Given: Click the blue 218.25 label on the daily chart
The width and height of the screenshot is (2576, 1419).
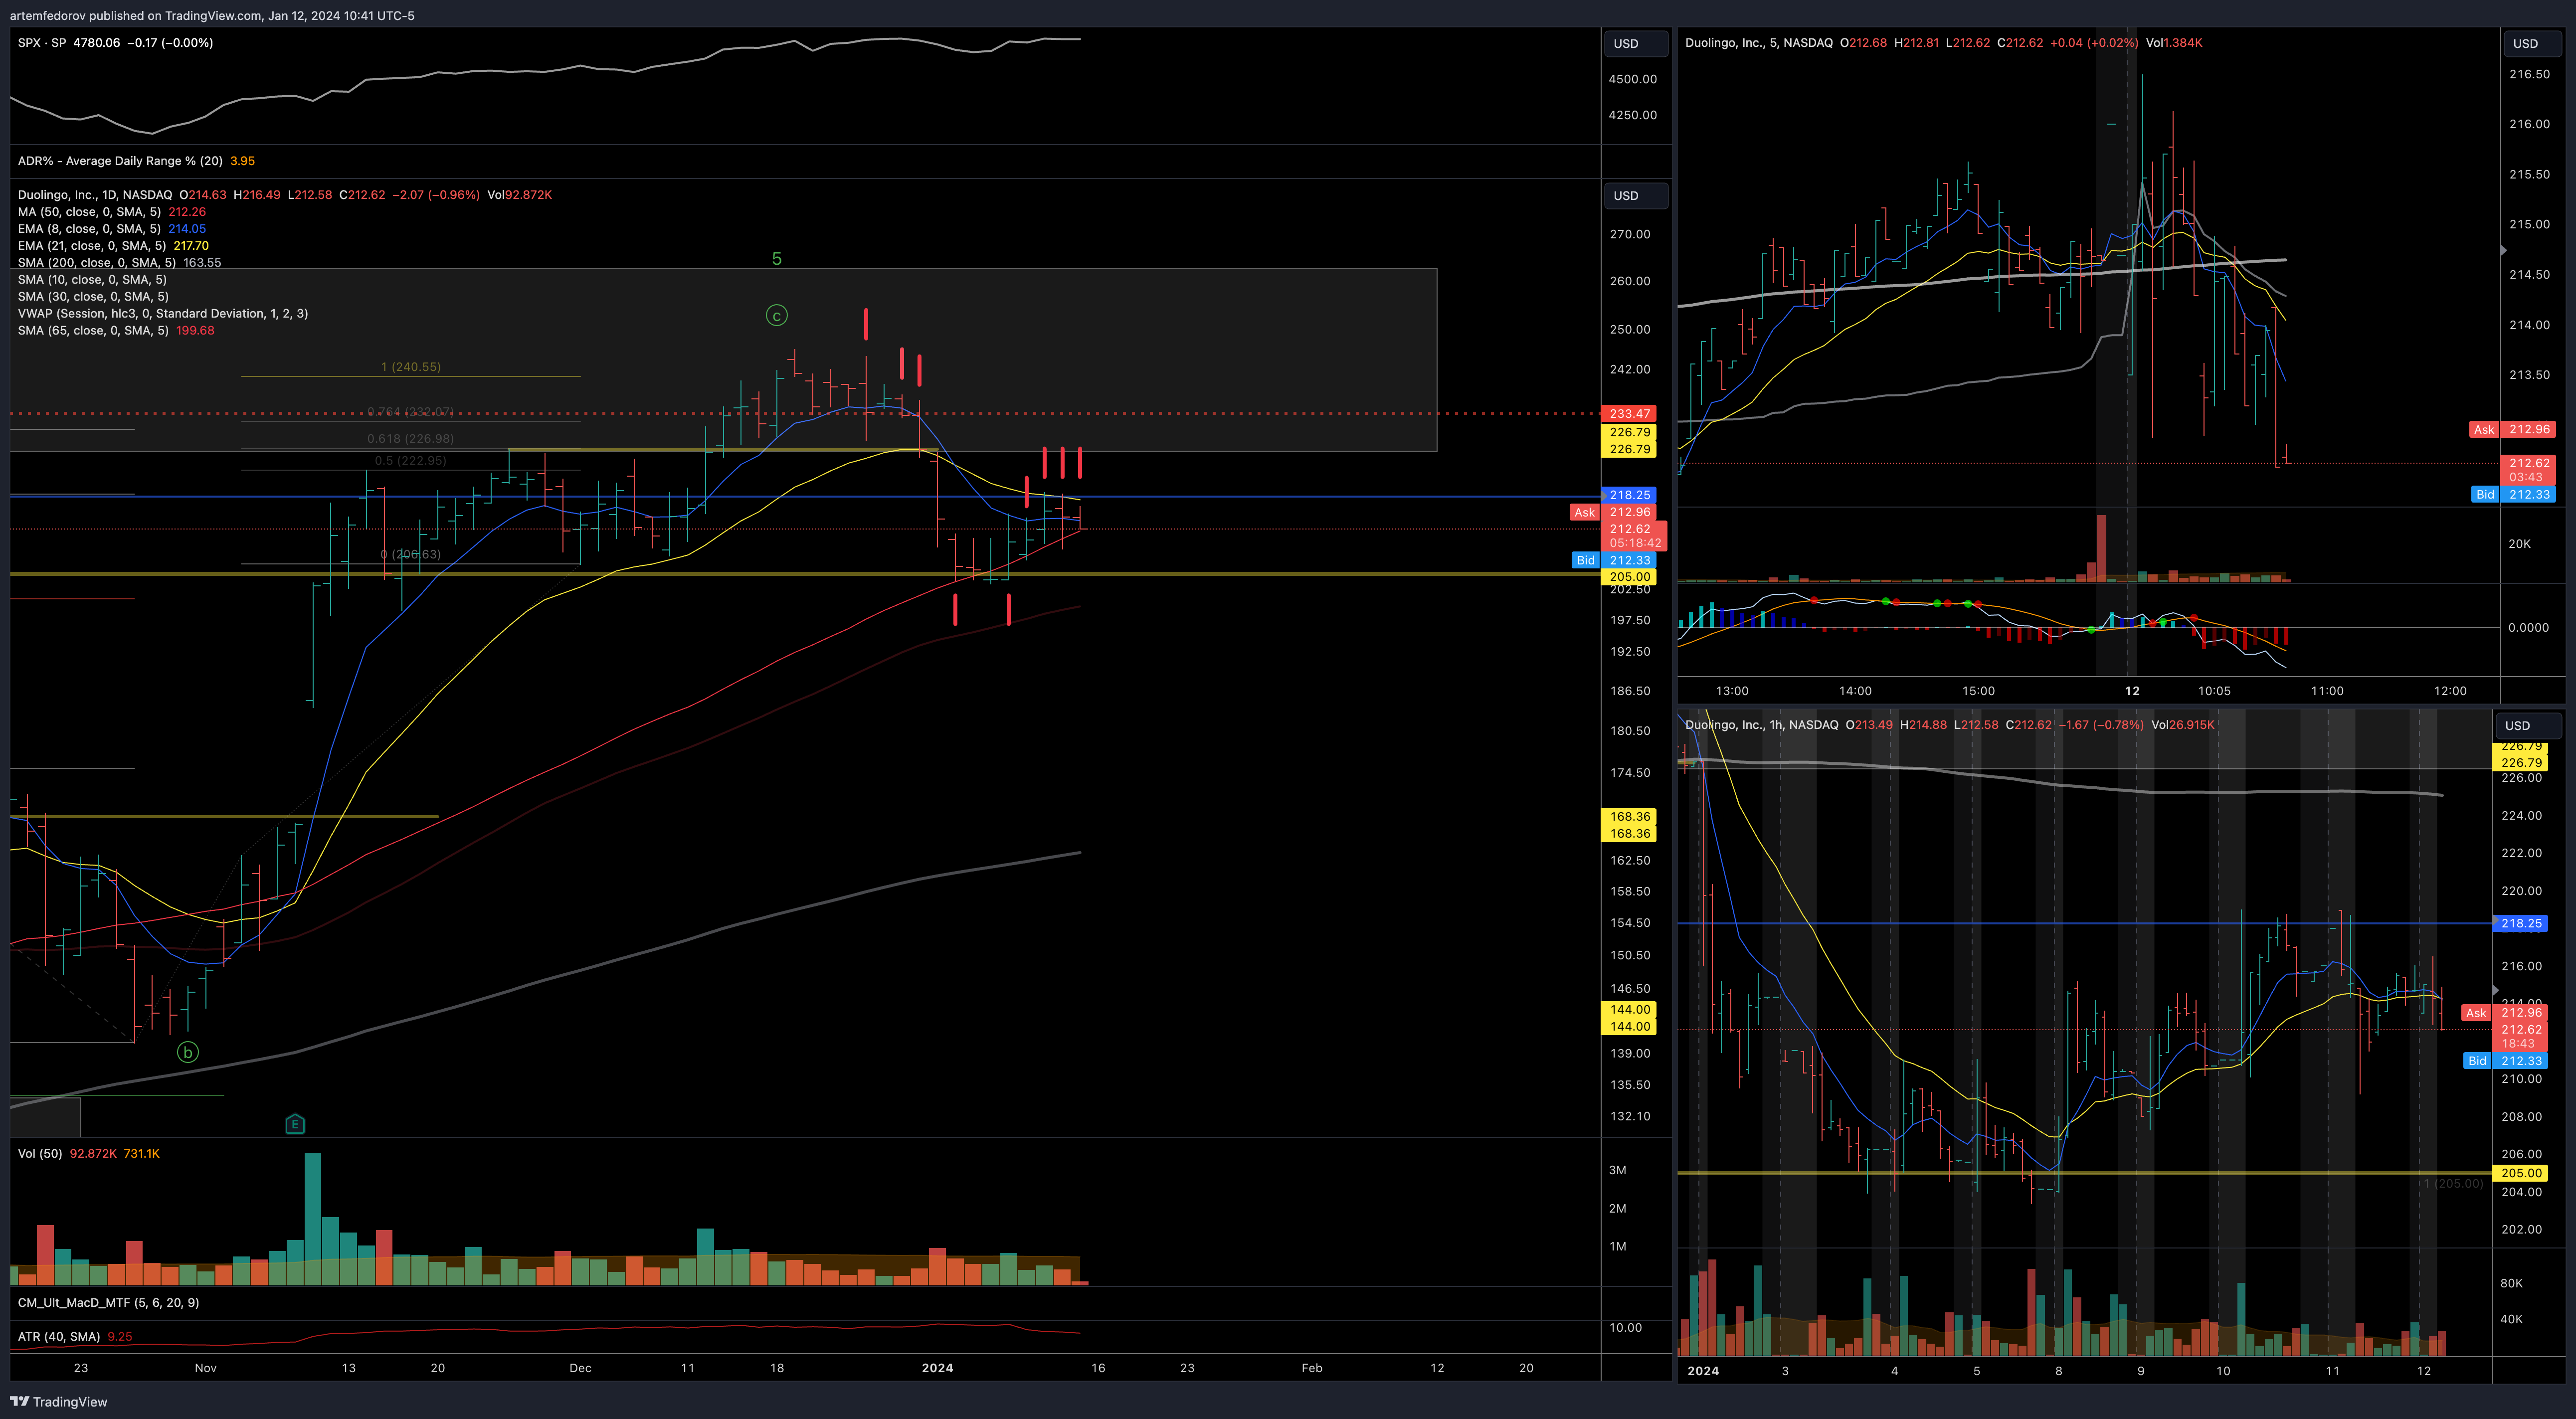Looking at the screenshot, I should (1630, 495).
